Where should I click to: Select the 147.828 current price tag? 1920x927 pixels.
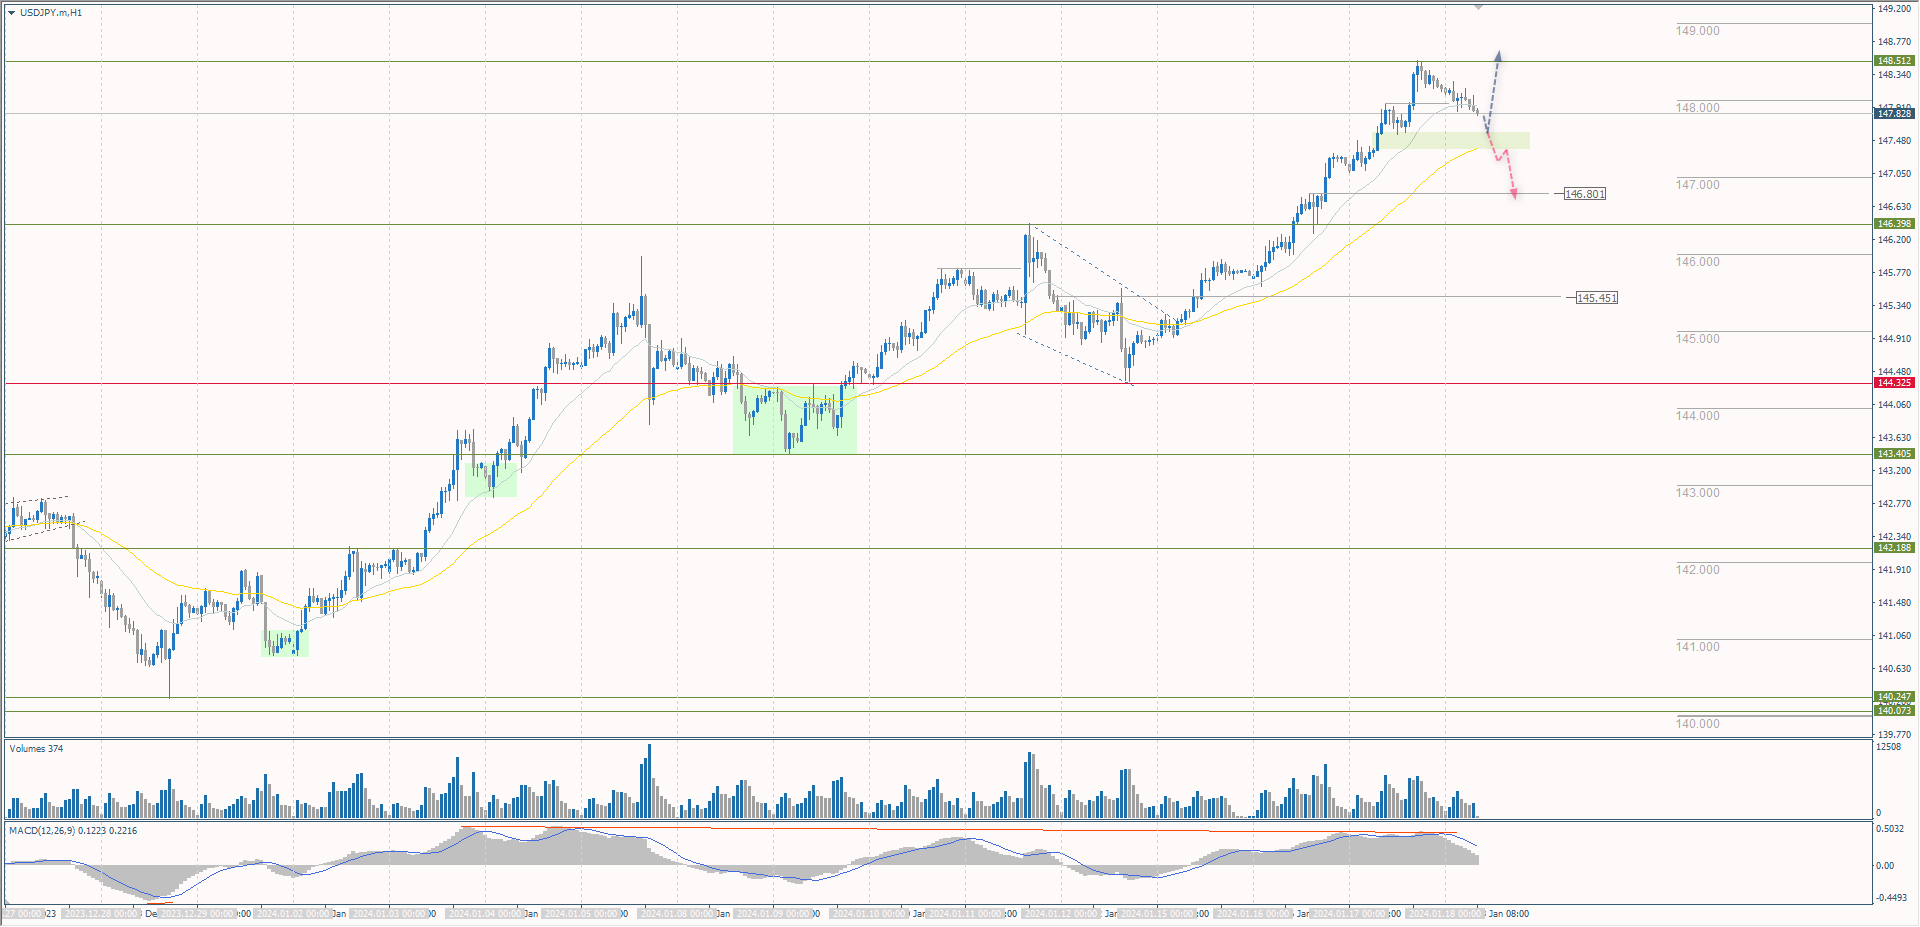(x=1894, y=114)
